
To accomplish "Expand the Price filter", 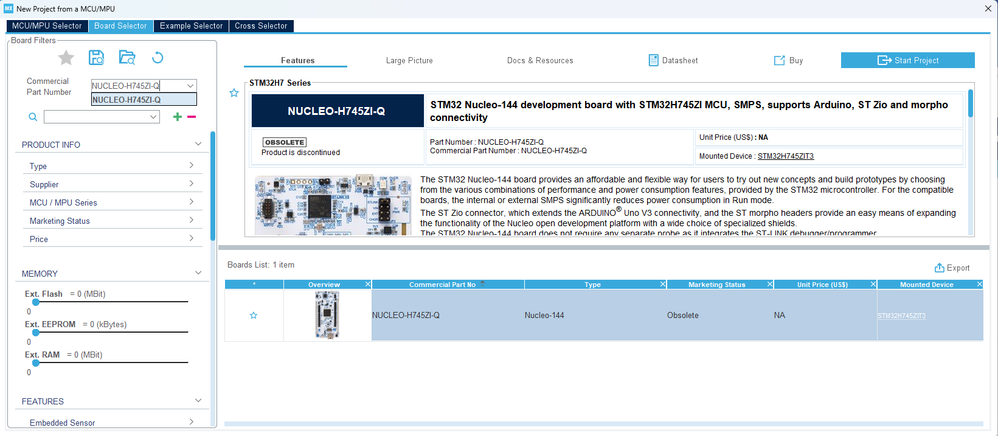I will pos(191,238).
